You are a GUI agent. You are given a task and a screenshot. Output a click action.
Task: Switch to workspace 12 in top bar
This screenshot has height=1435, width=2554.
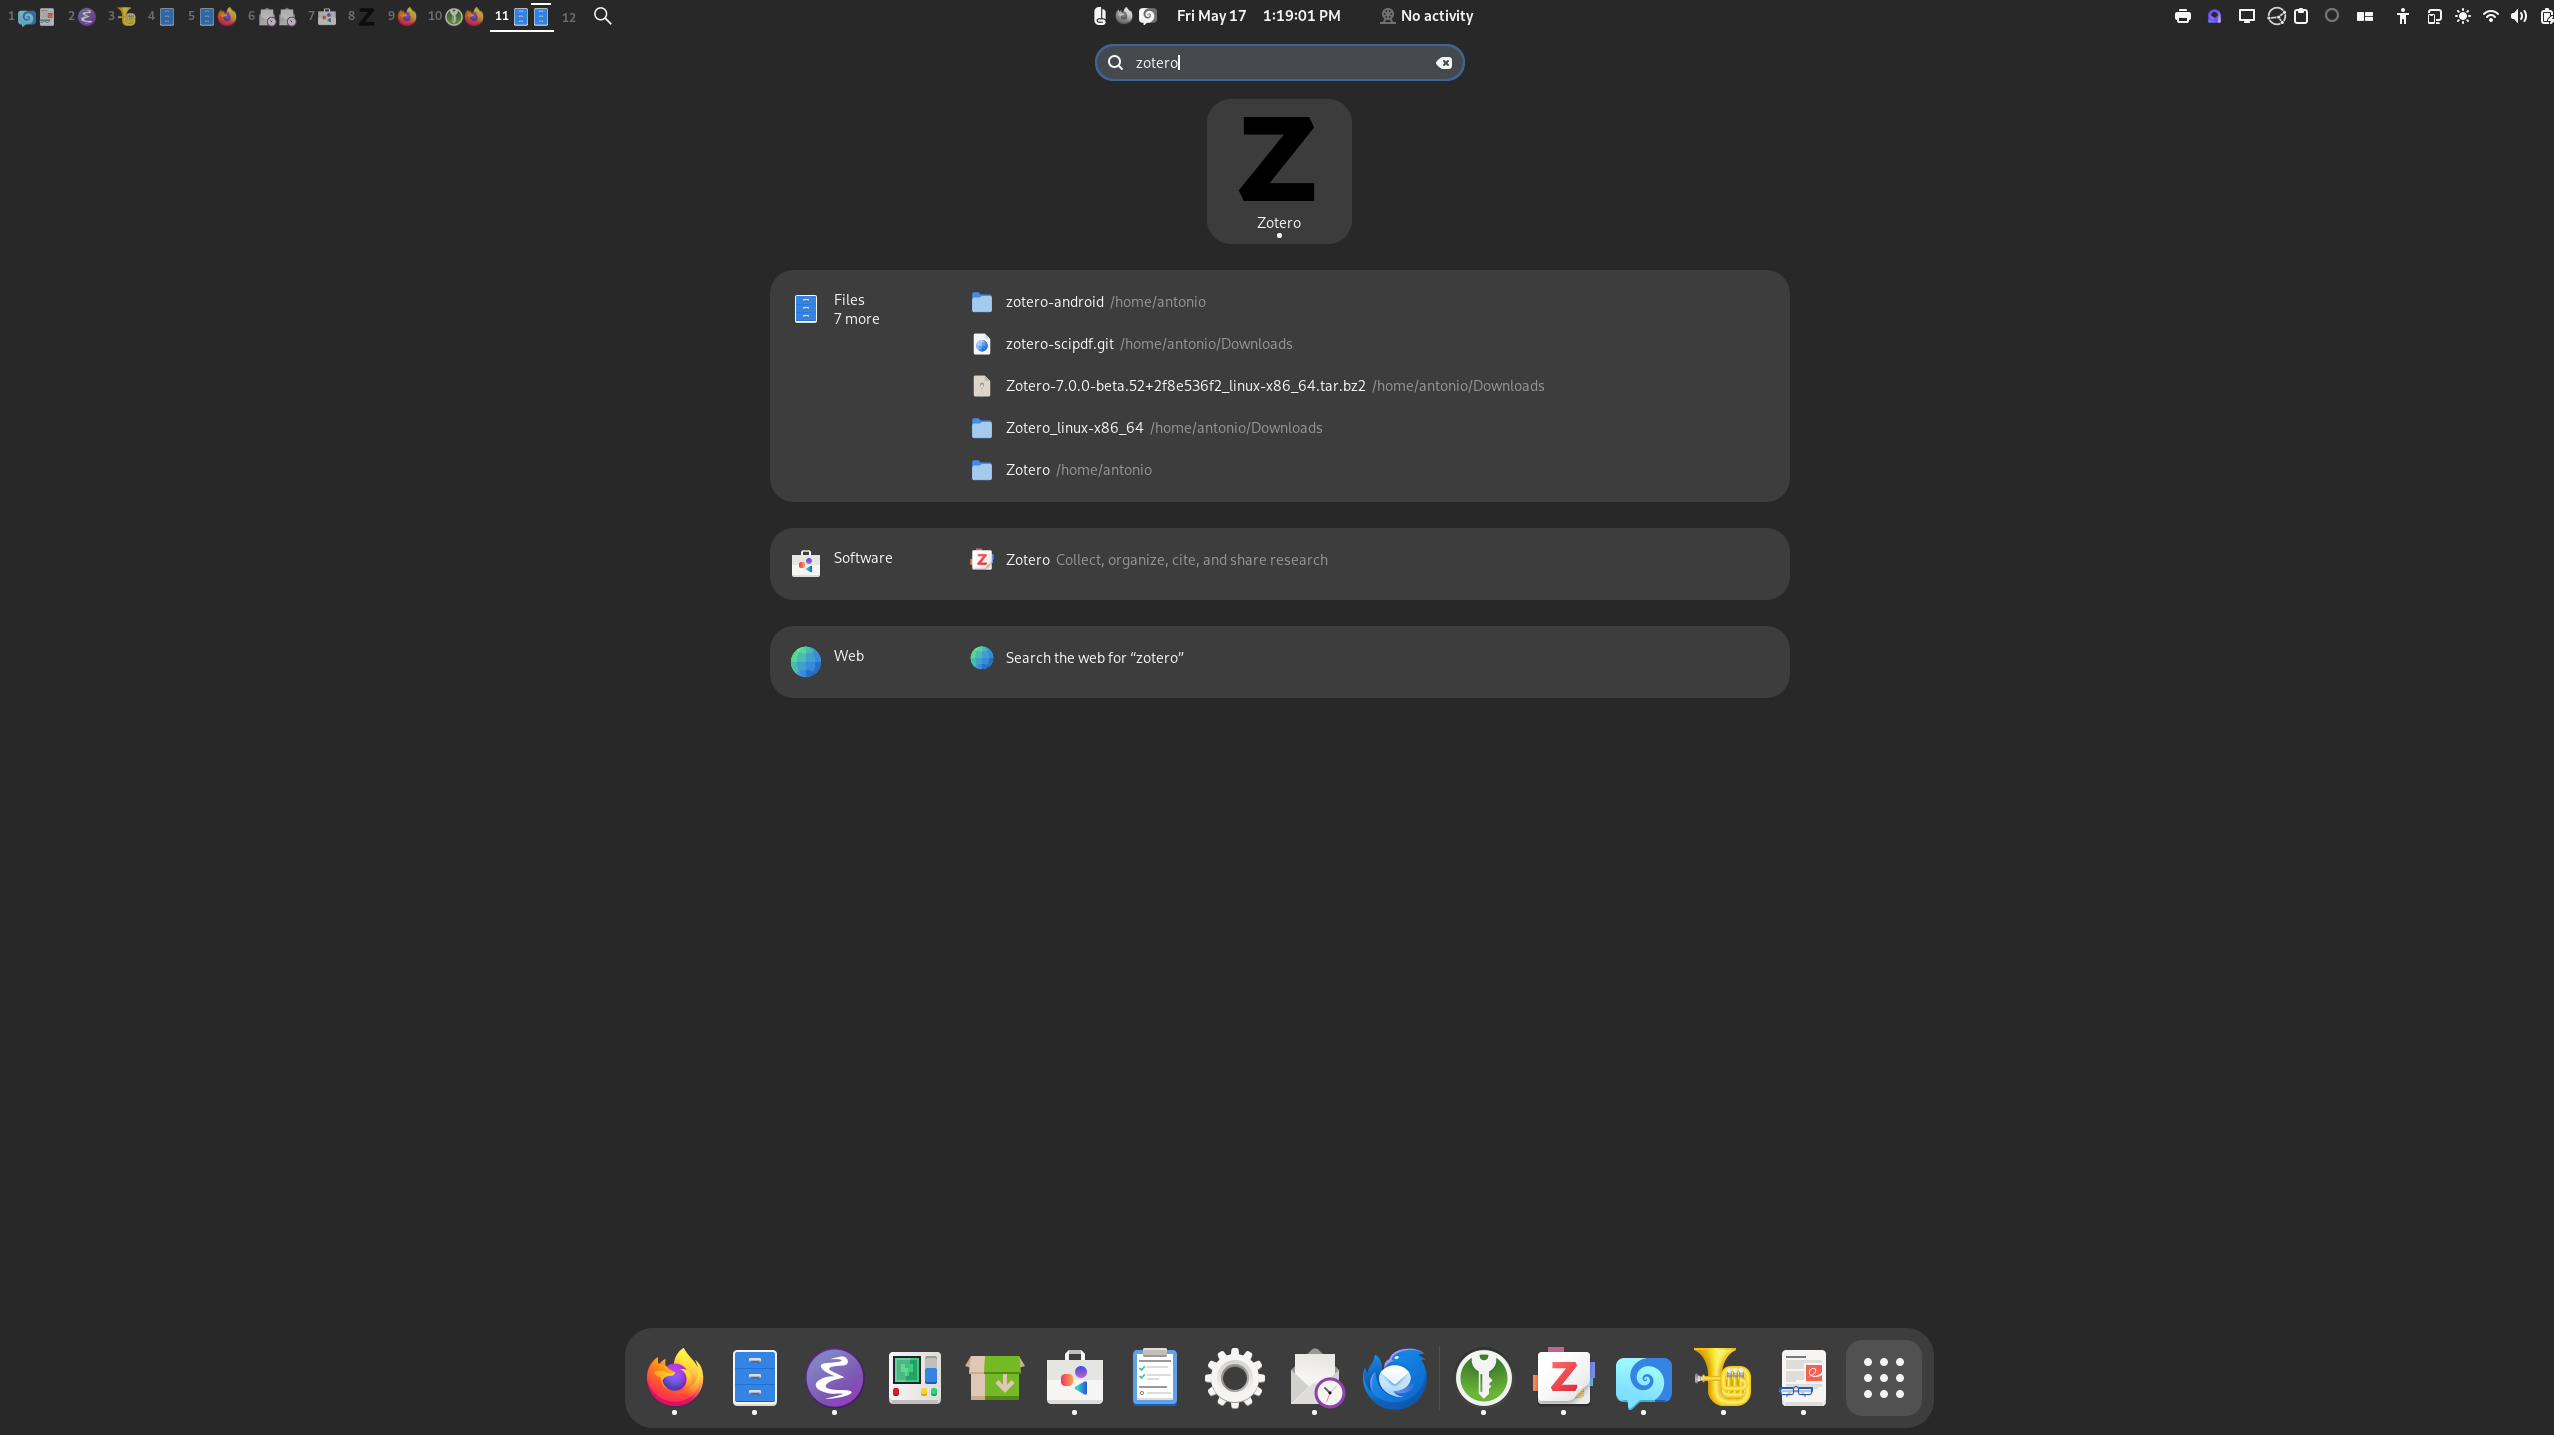coord(569,16)
